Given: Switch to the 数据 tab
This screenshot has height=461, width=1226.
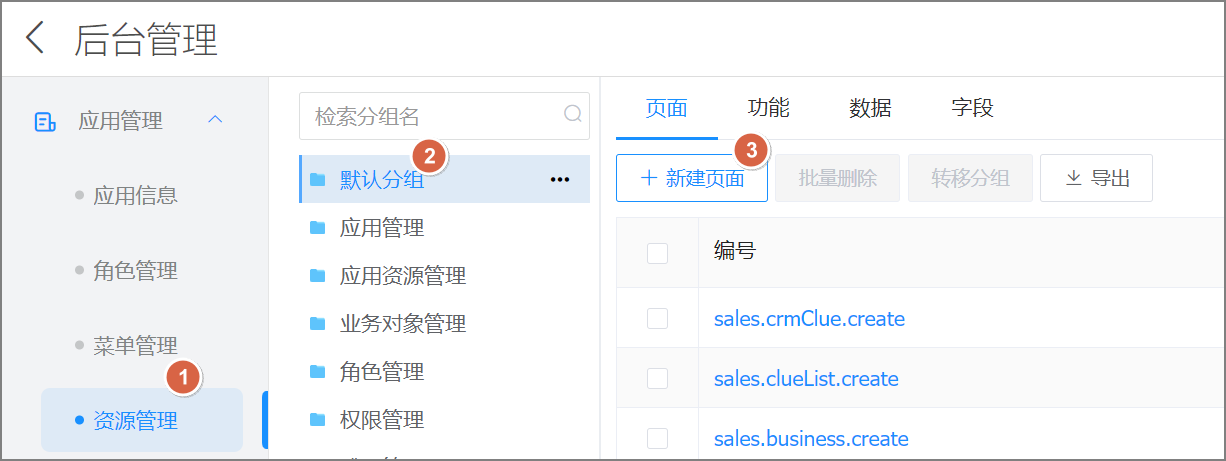Looking at the screenshot, I should click(x=870, y=108).
